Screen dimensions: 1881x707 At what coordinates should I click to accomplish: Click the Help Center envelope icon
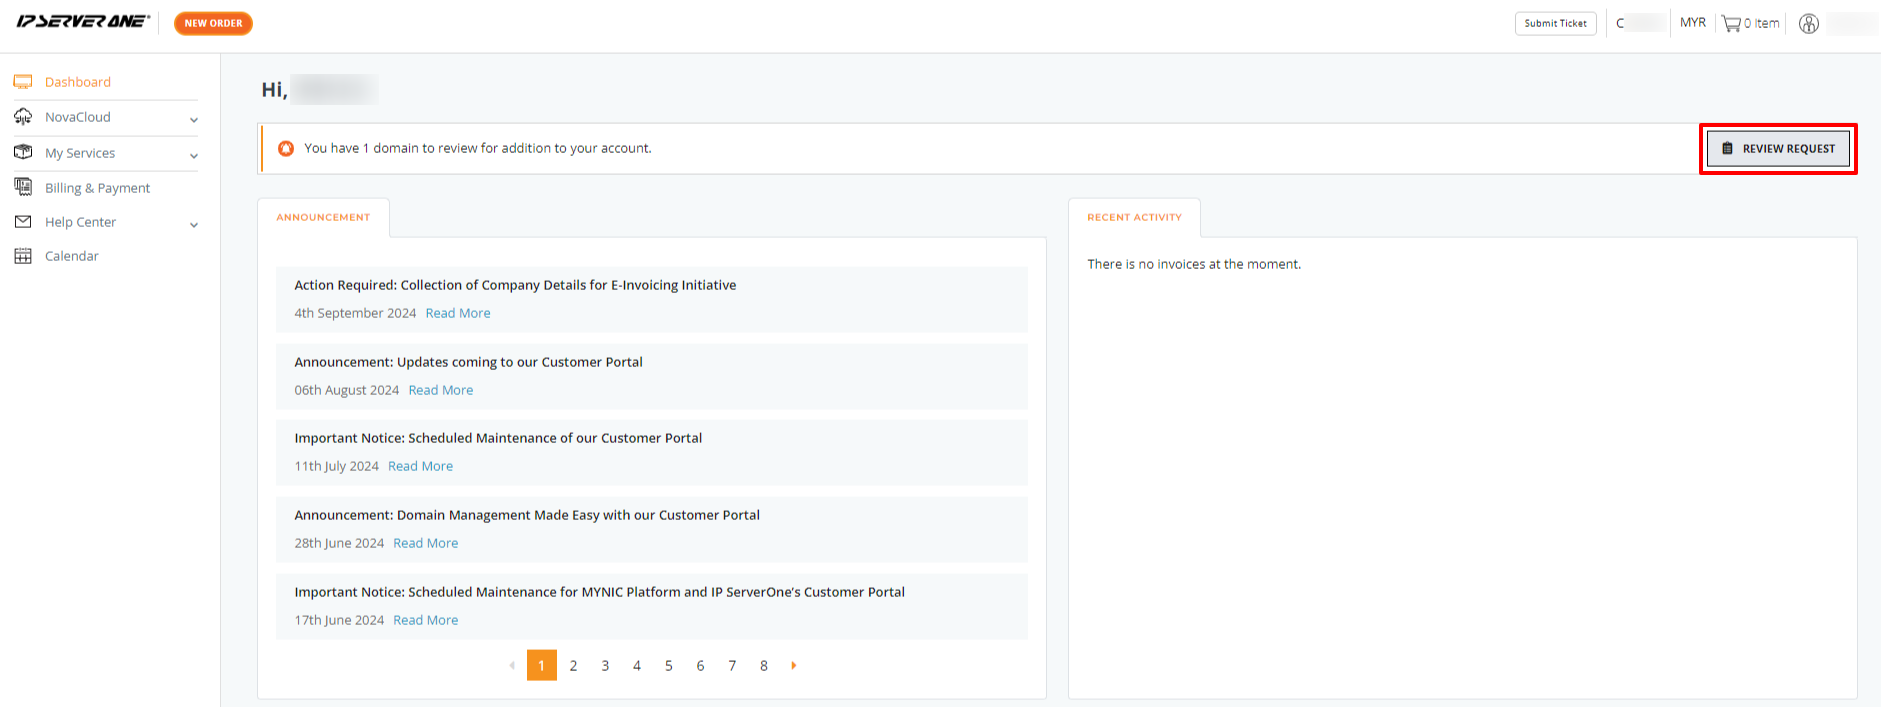23,222
